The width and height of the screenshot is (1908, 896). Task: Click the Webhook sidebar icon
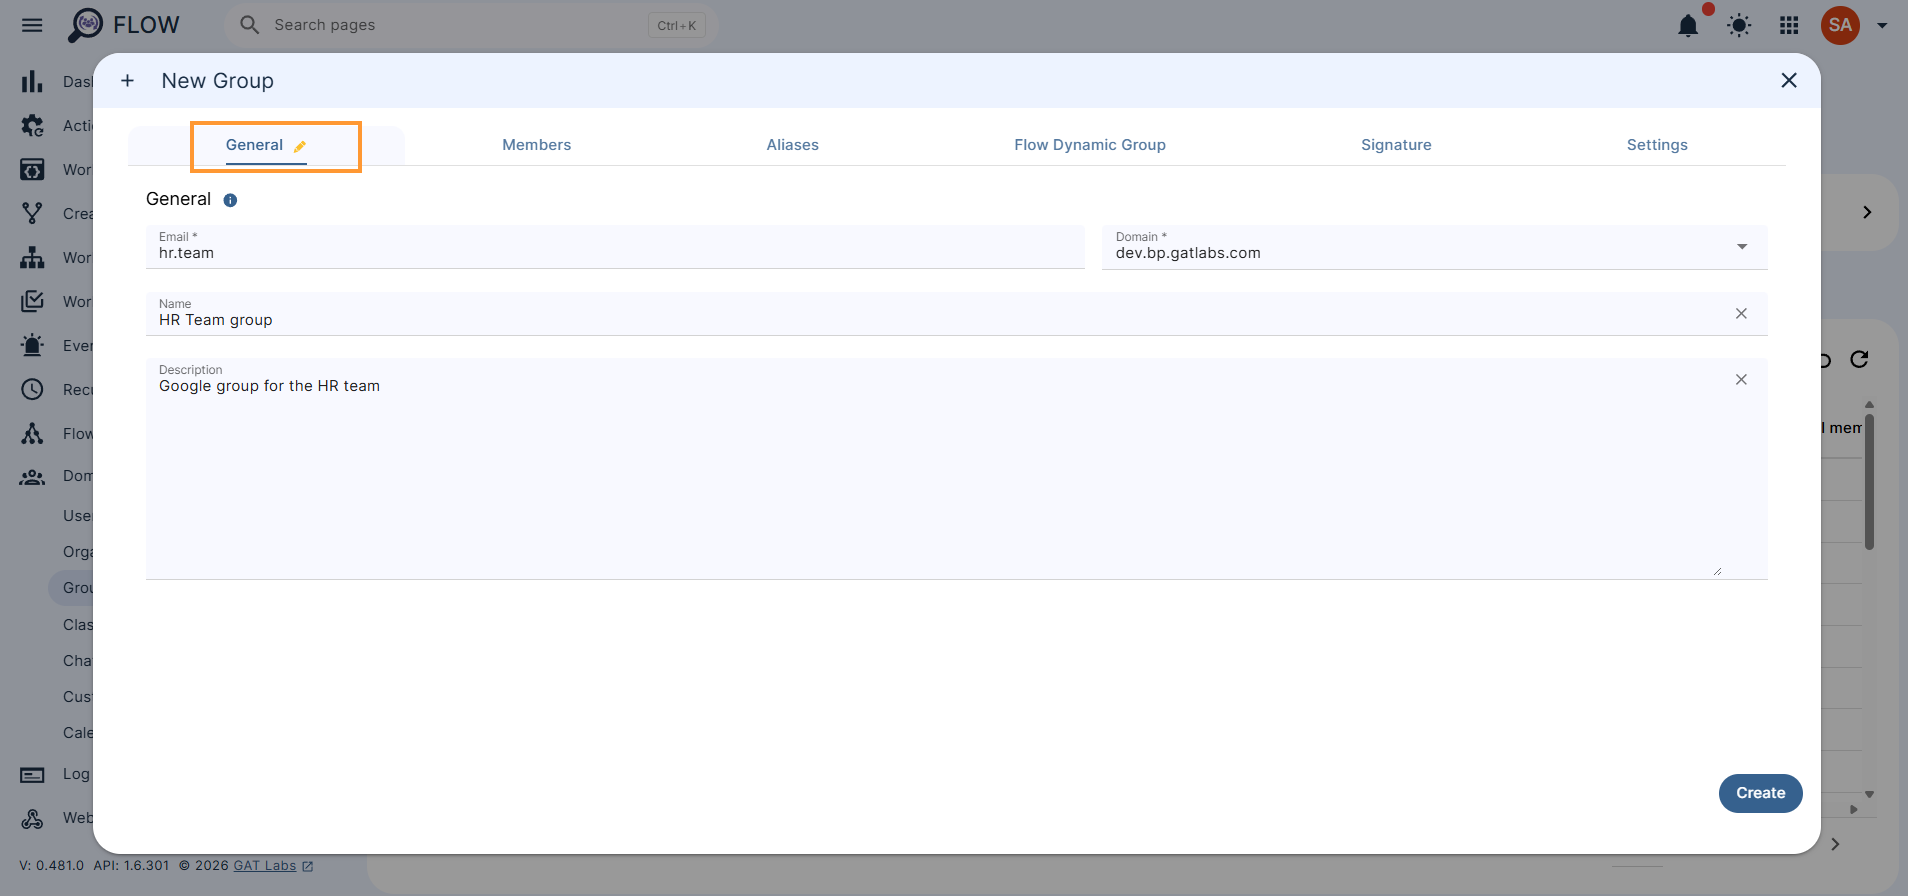point(32,818)
